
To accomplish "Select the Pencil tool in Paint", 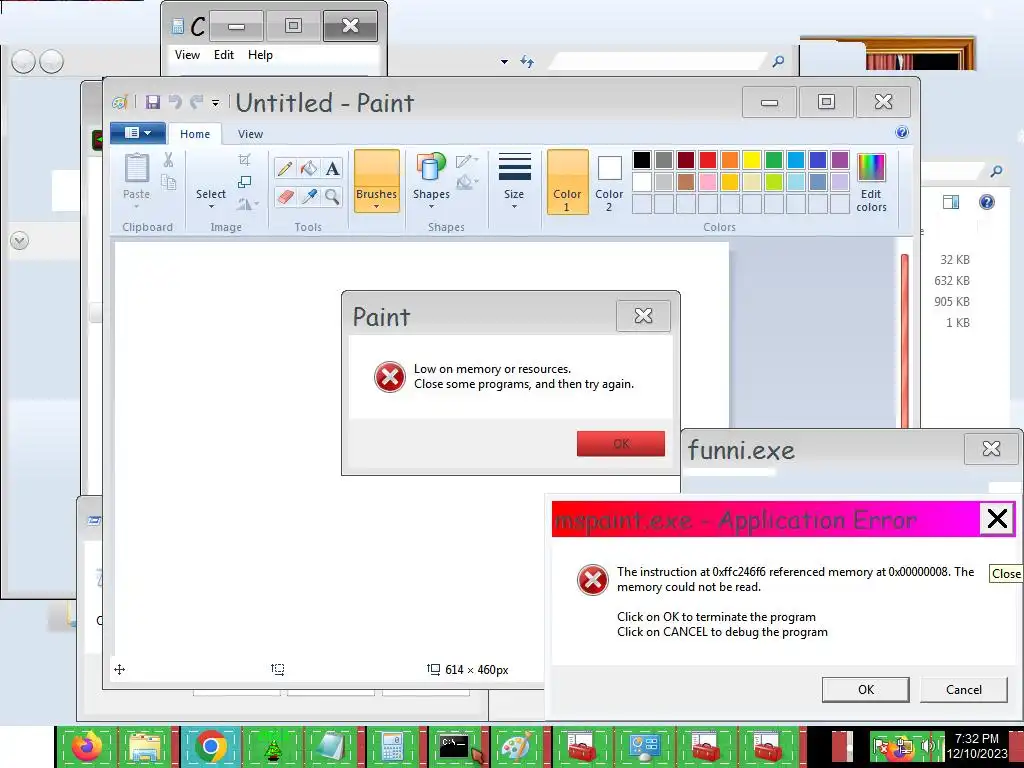I will [284, 168].
